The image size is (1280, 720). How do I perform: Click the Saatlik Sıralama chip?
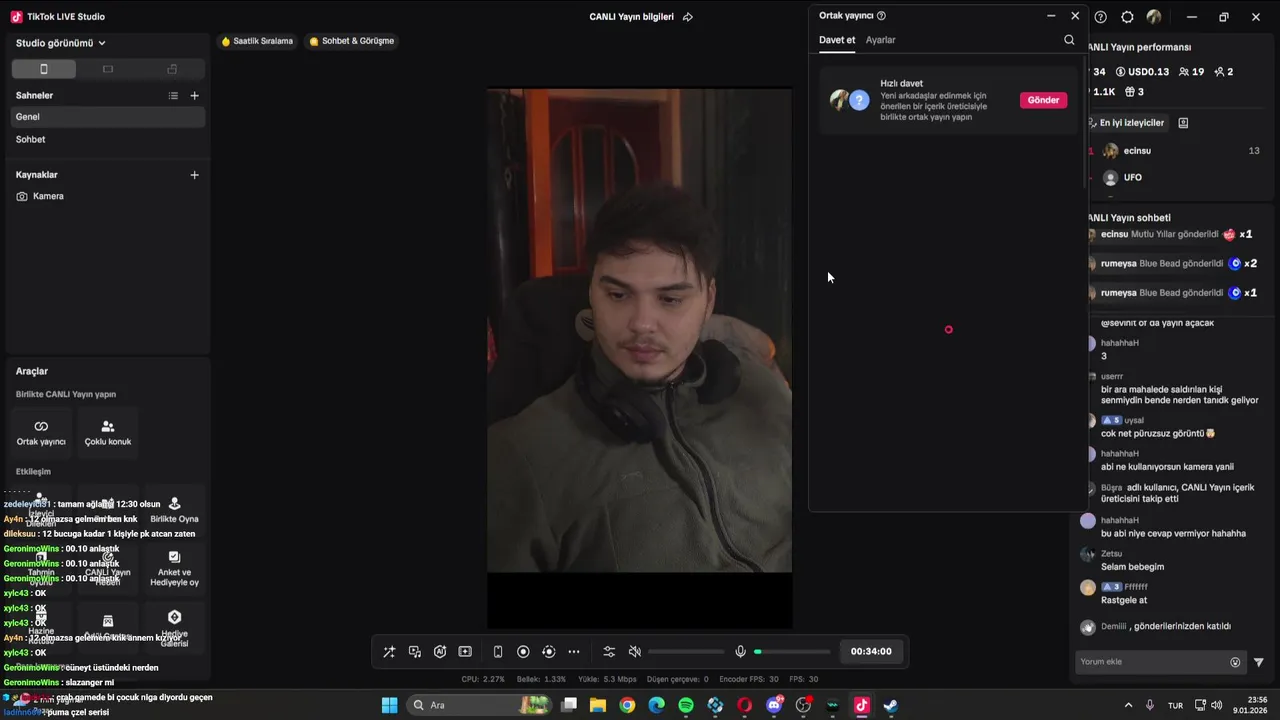tap(257, 41)
